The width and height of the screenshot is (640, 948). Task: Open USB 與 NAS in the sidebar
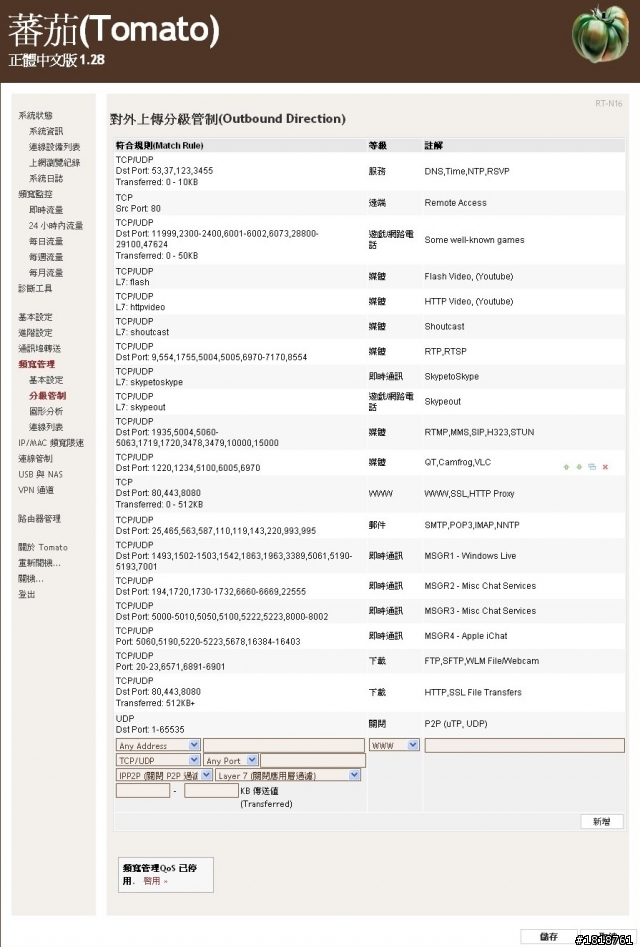coord(40,474)
